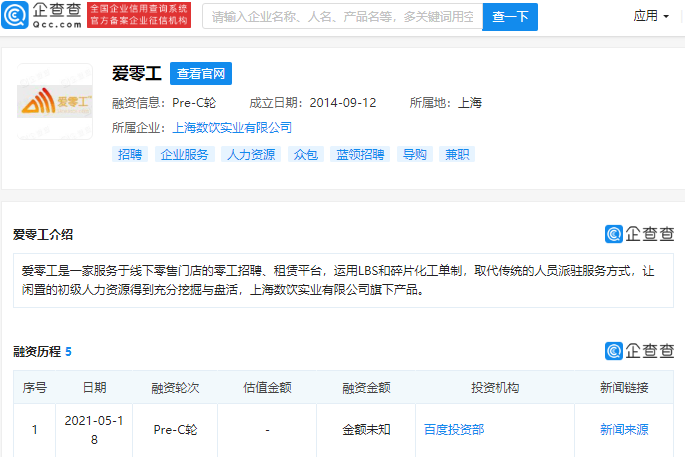
Task: Select the 企业服务 tag
Action: pyautogui.click(x=184, y=154)
